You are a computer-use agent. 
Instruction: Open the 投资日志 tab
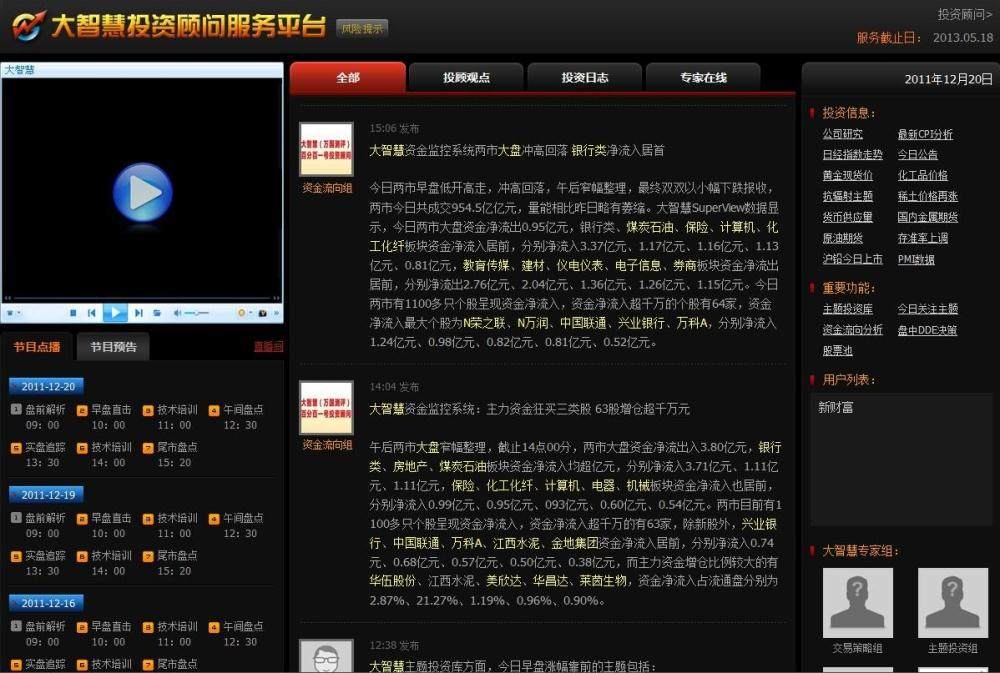pyautogui.click(x=585, y=77)
